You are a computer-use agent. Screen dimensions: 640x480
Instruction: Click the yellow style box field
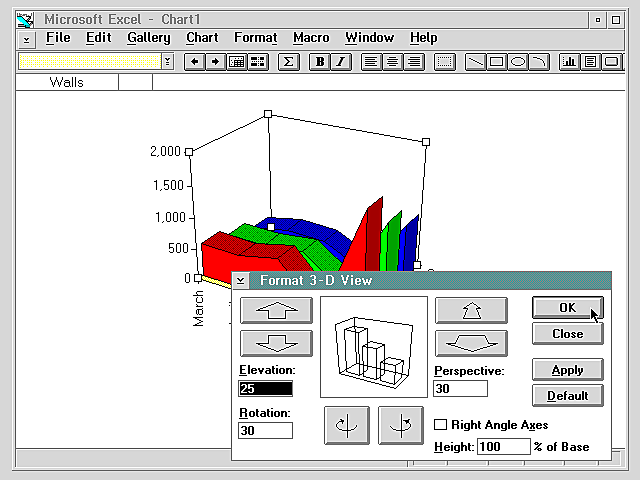click(90, 62)
